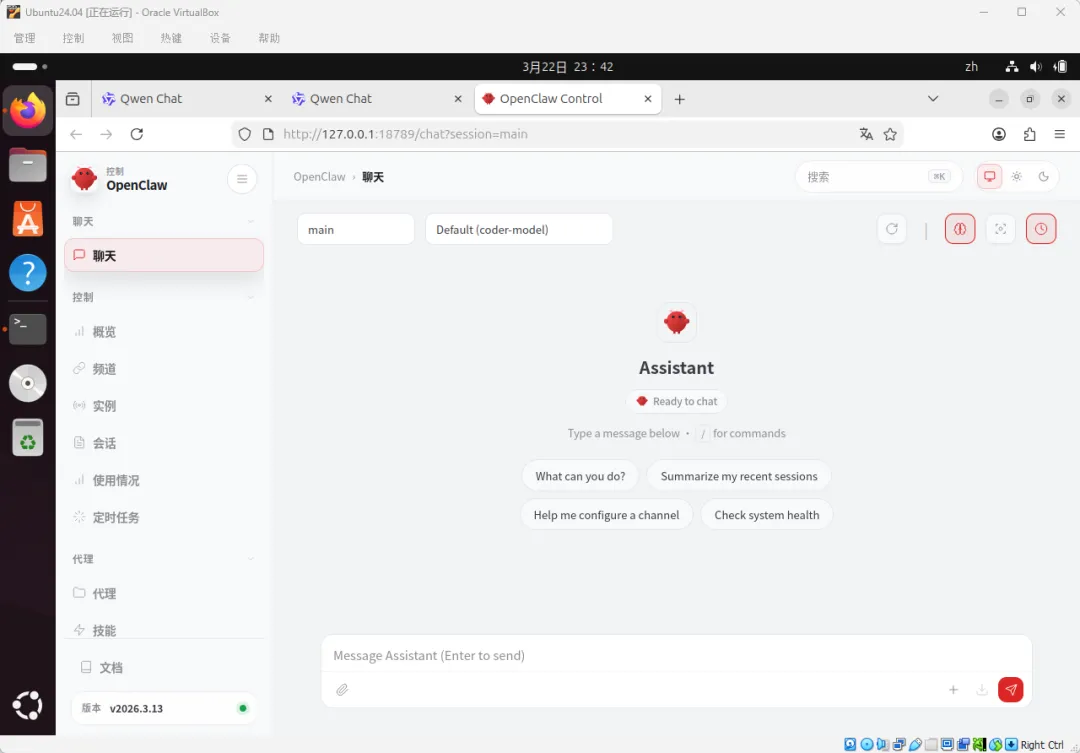Click the OpenClaw logo in sidebar
The height and width of the screenshot is (753, 1080).
(85, 178)
